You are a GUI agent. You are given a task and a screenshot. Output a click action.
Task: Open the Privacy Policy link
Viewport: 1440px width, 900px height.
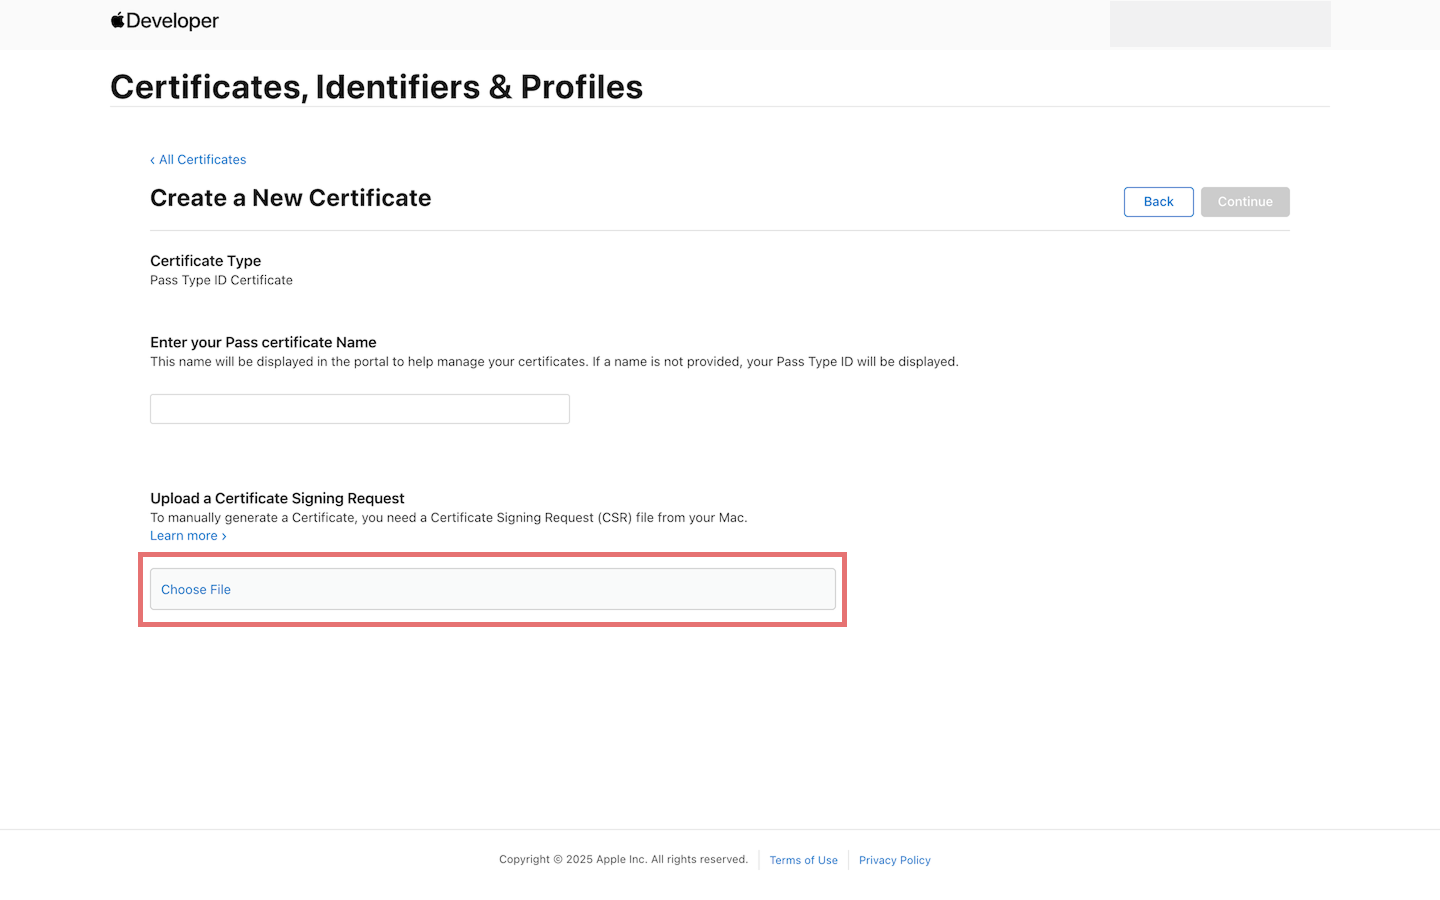point(894,860)
